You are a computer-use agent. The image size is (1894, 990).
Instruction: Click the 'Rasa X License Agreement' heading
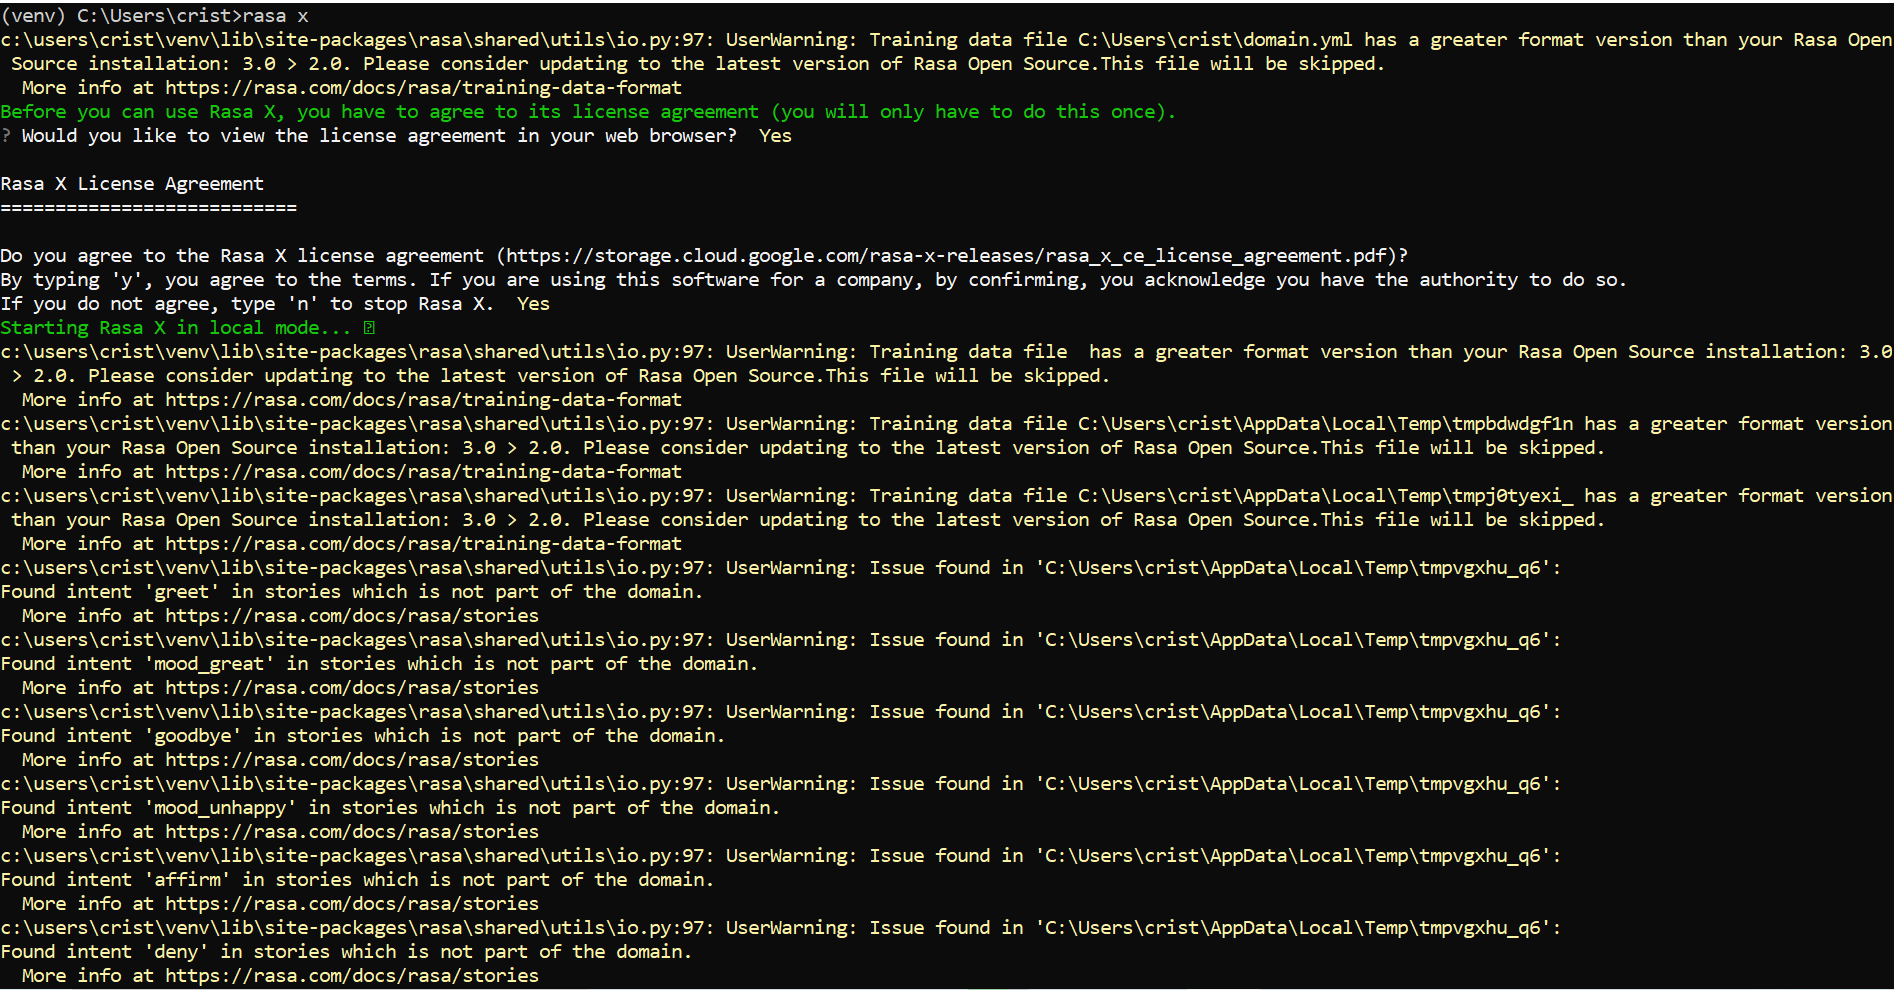click(x=132, y=184)
